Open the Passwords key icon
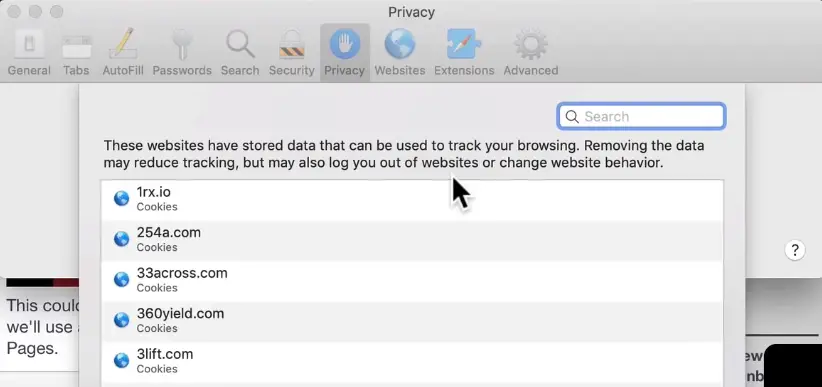This screenshot has width=822, height=387. 182,45
